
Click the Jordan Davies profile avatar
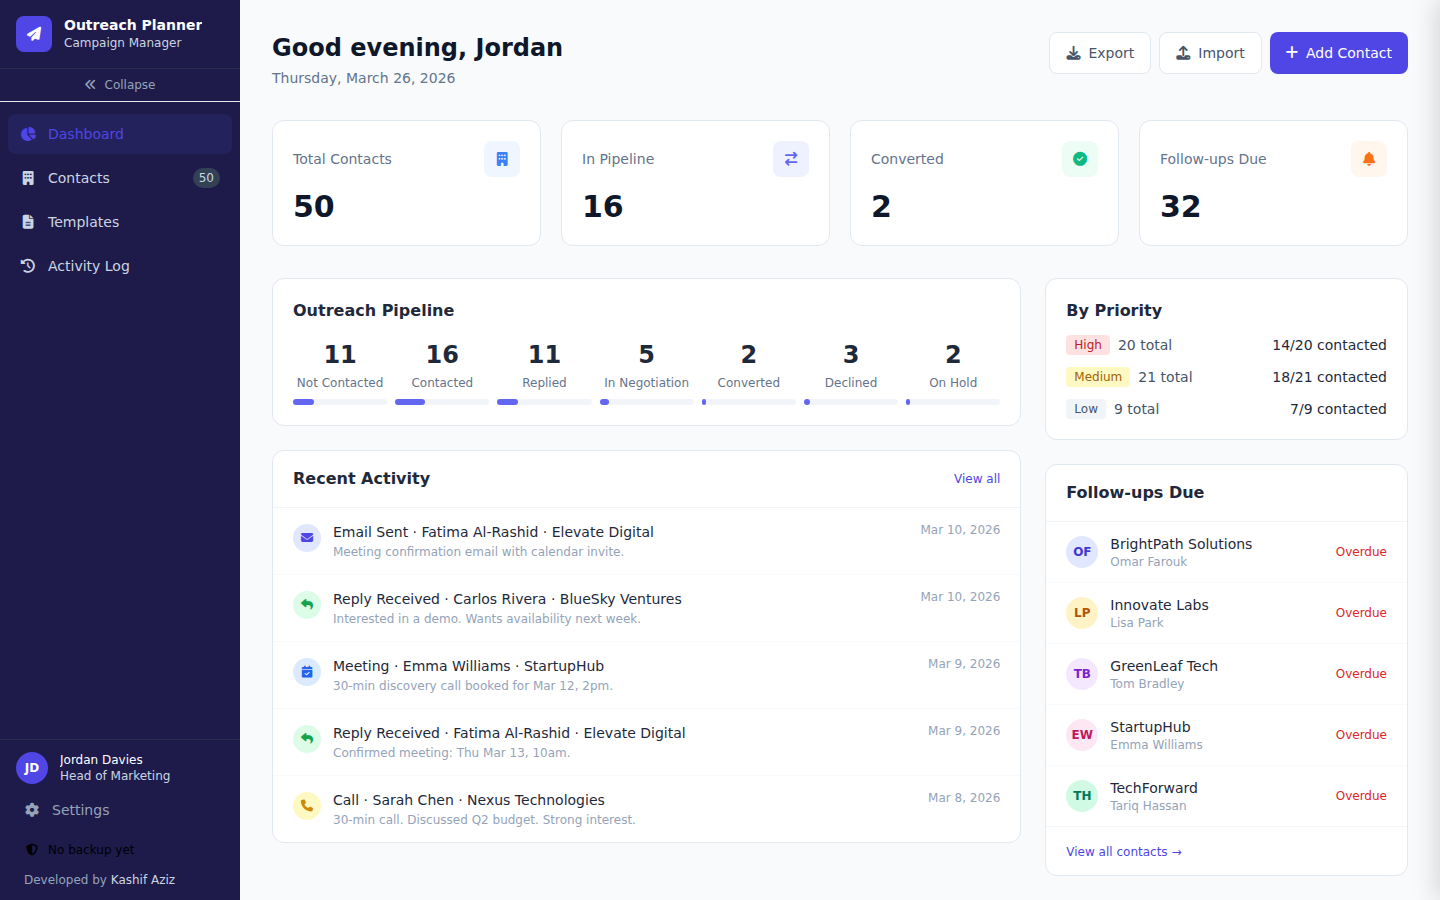coord(31,767)
